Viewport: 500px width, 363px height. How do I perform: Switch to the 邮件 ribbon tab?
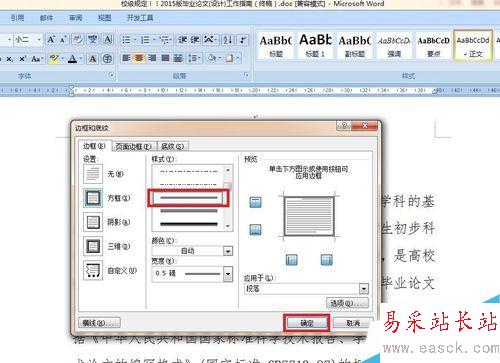pyautogui.click(x=46, y=17)
